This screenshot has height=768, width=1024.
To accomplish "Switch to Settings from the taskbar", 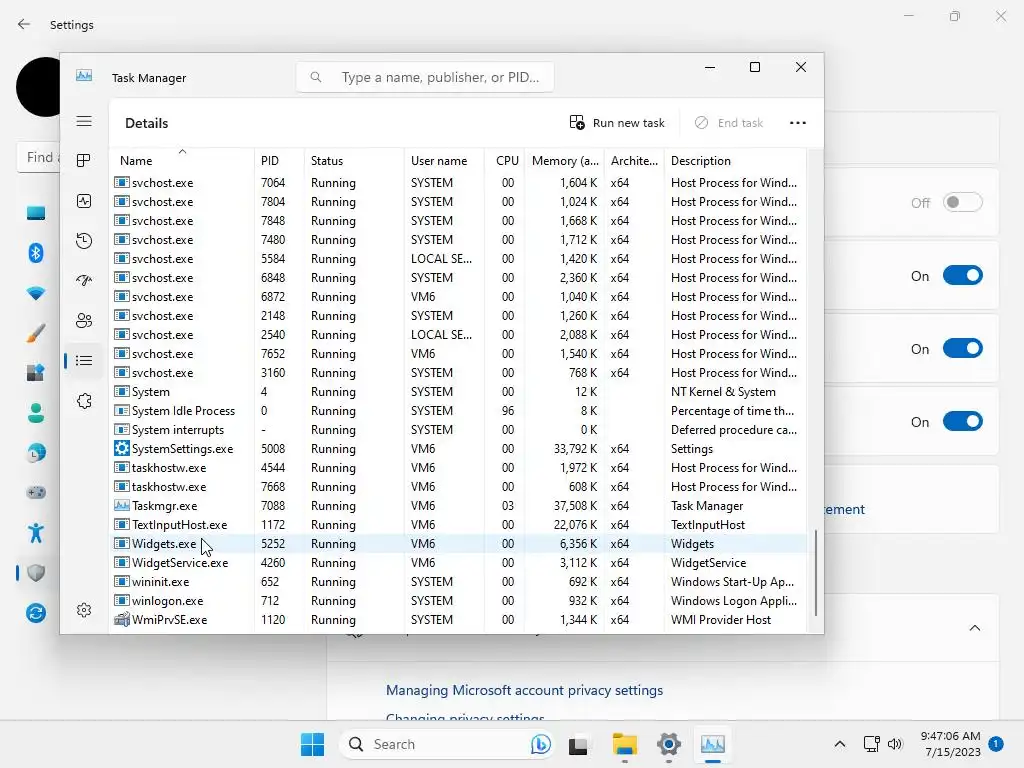I will click(x=669, y=744).
